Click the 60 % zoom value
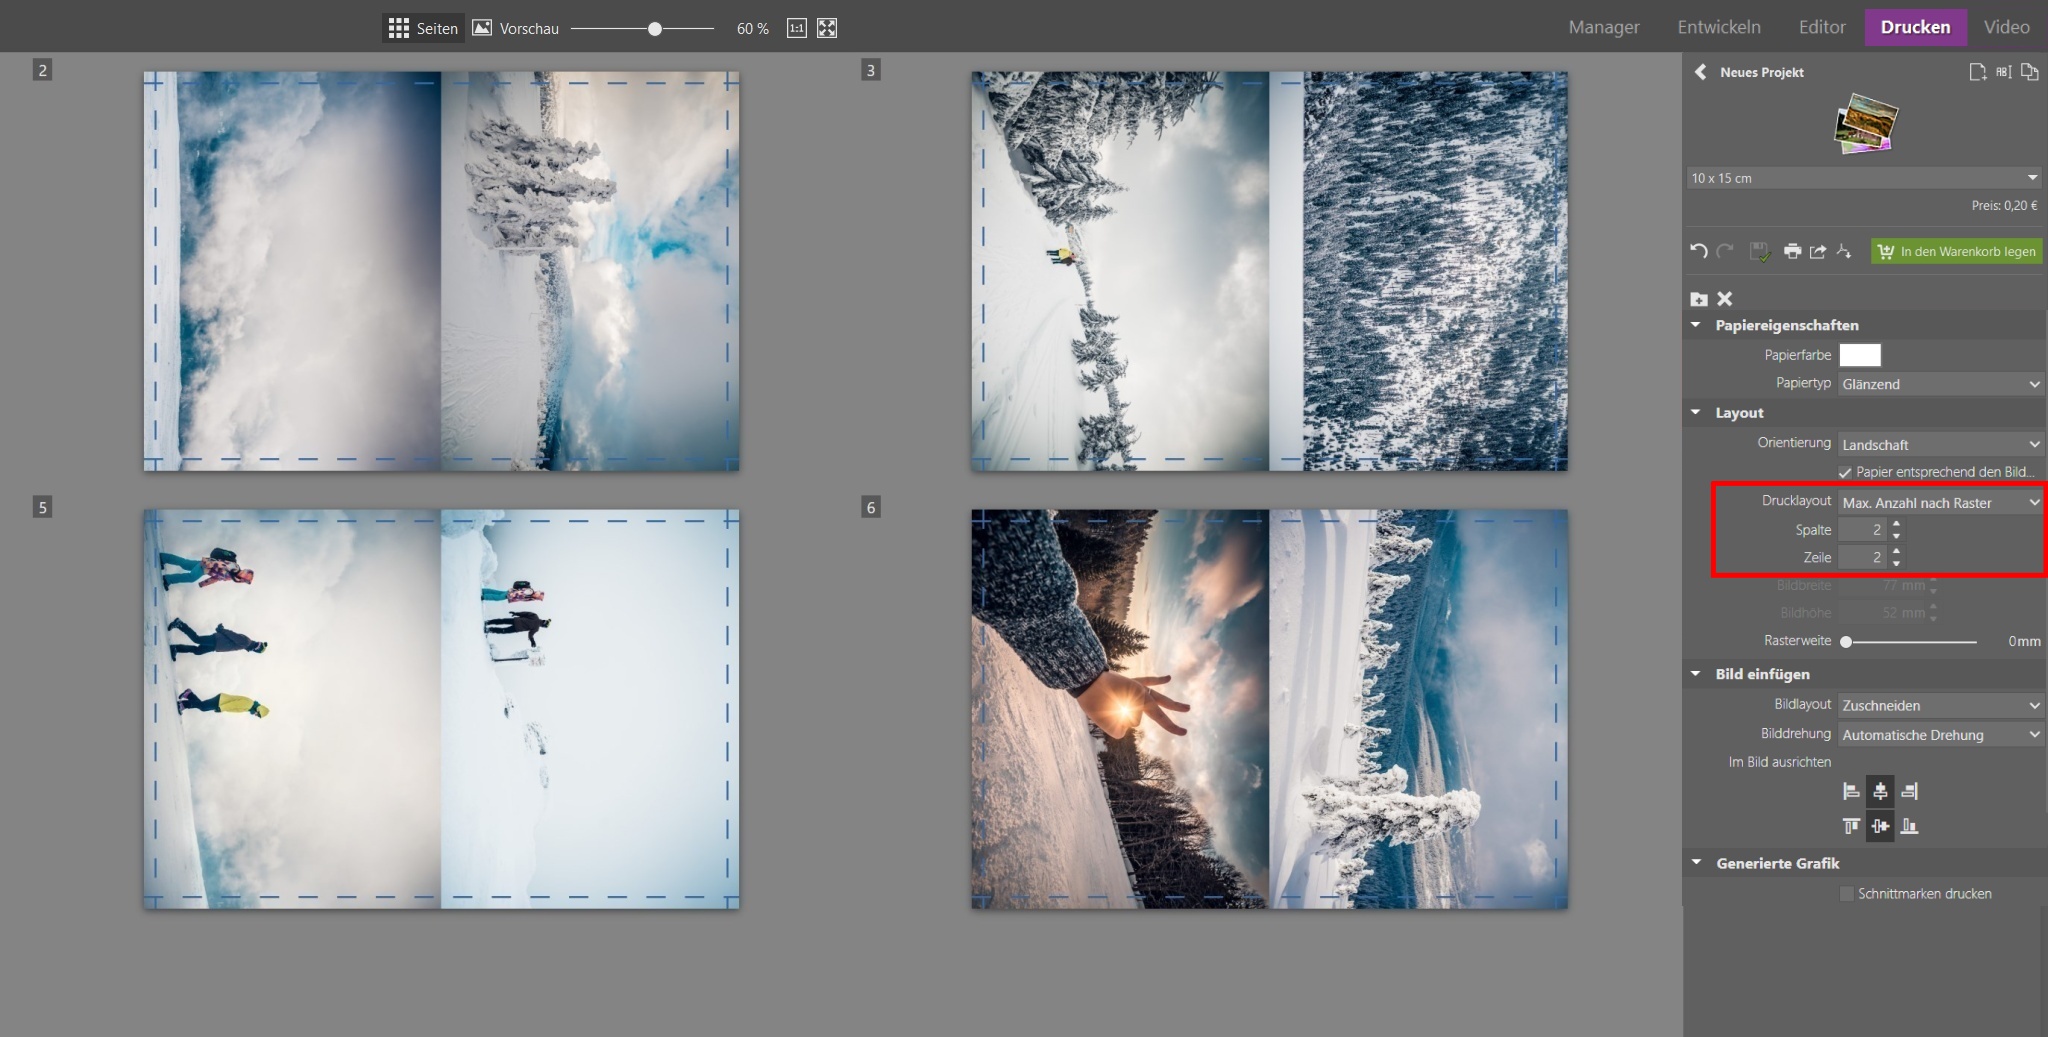 [x=752, y=29]
